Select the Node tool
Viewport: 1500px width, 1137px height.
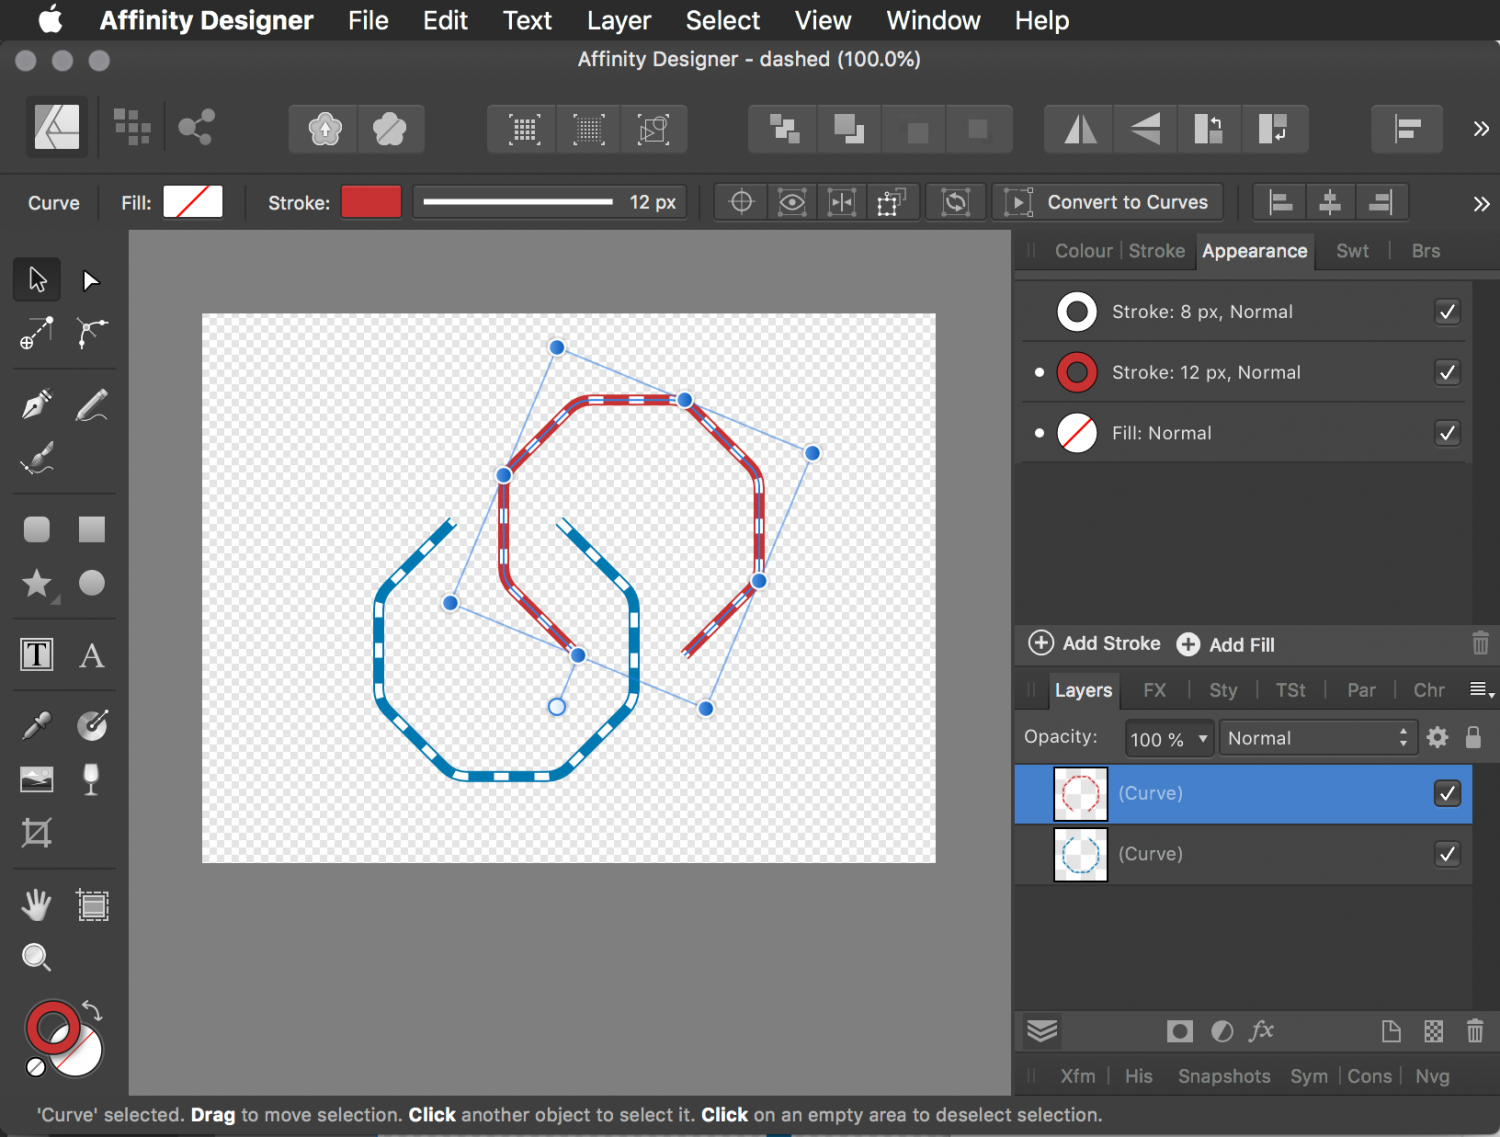pyautogui.click(x=91, y=280)
